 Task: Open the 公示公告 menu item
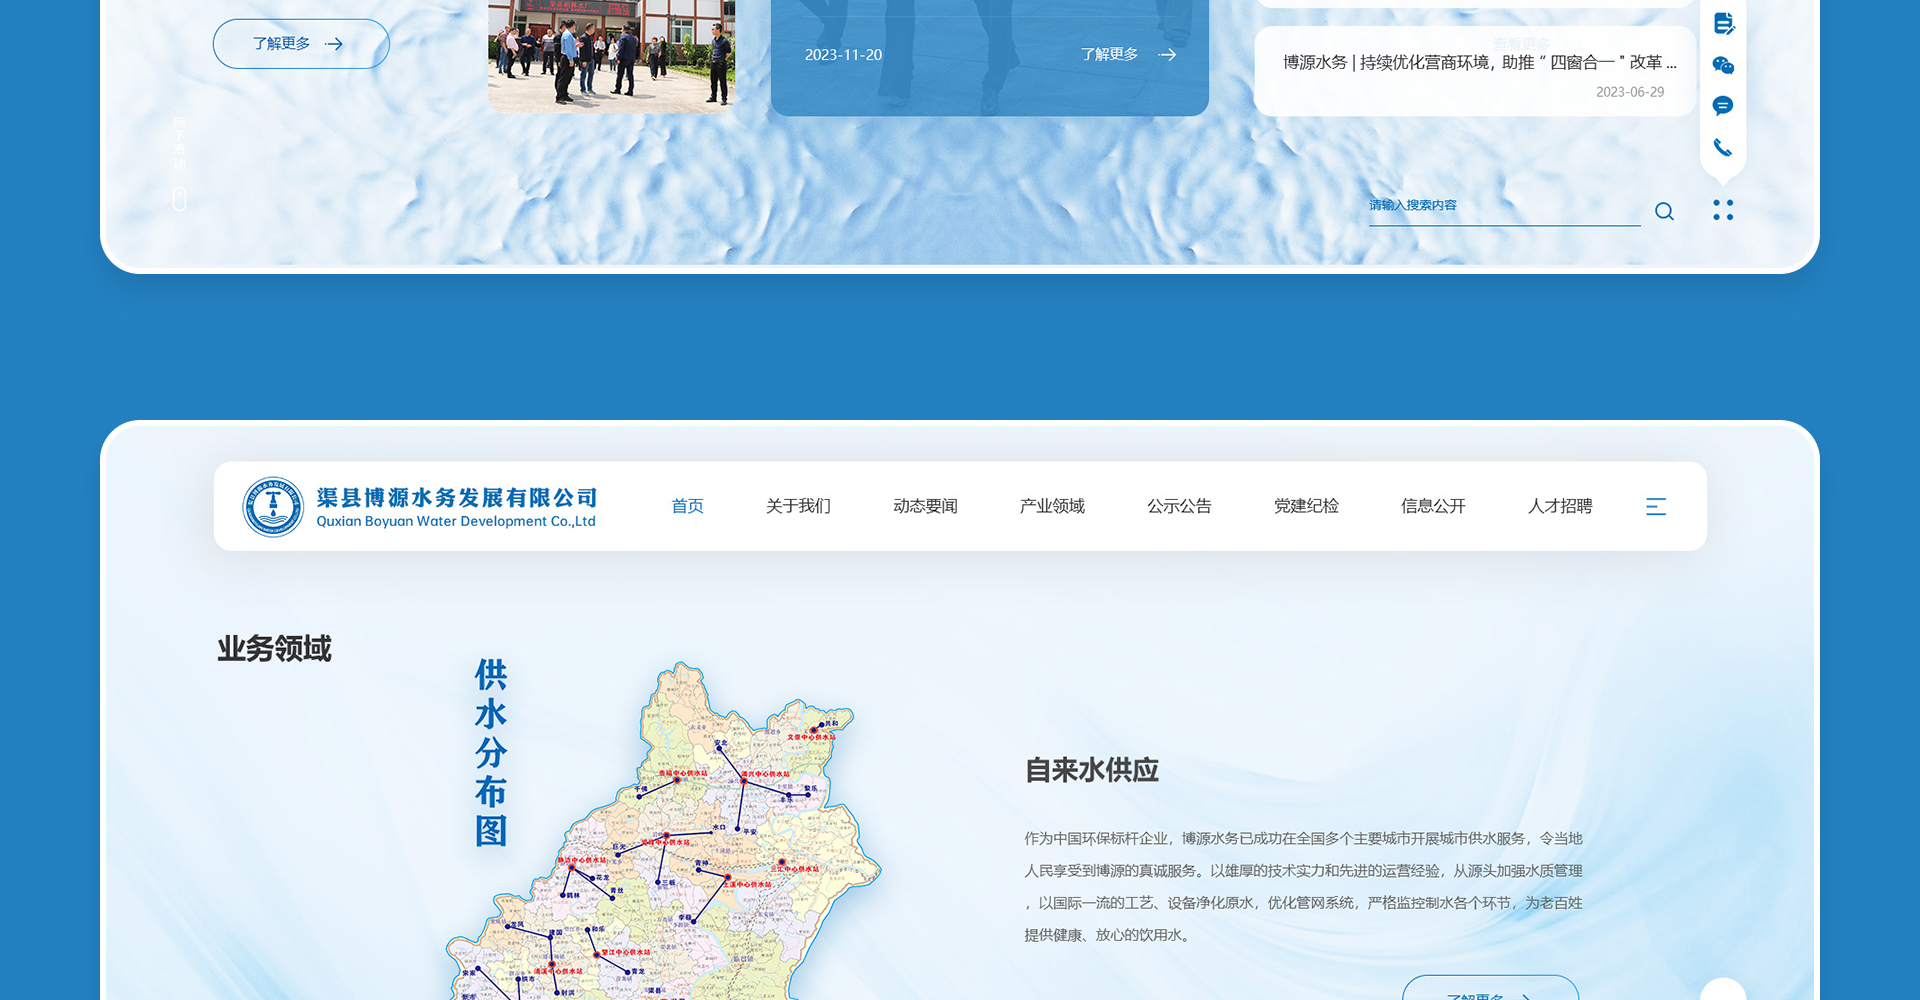pyautogui.click(x=1179, y=506)
